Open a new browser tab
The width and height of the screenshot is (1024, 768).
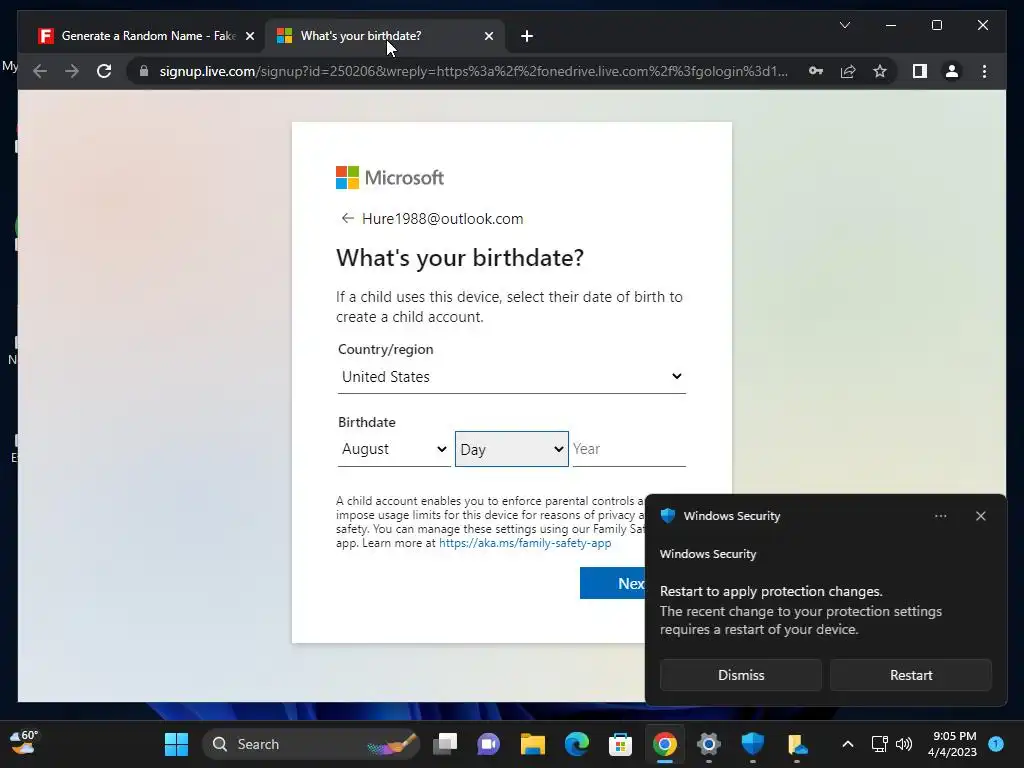pos(527,36)
